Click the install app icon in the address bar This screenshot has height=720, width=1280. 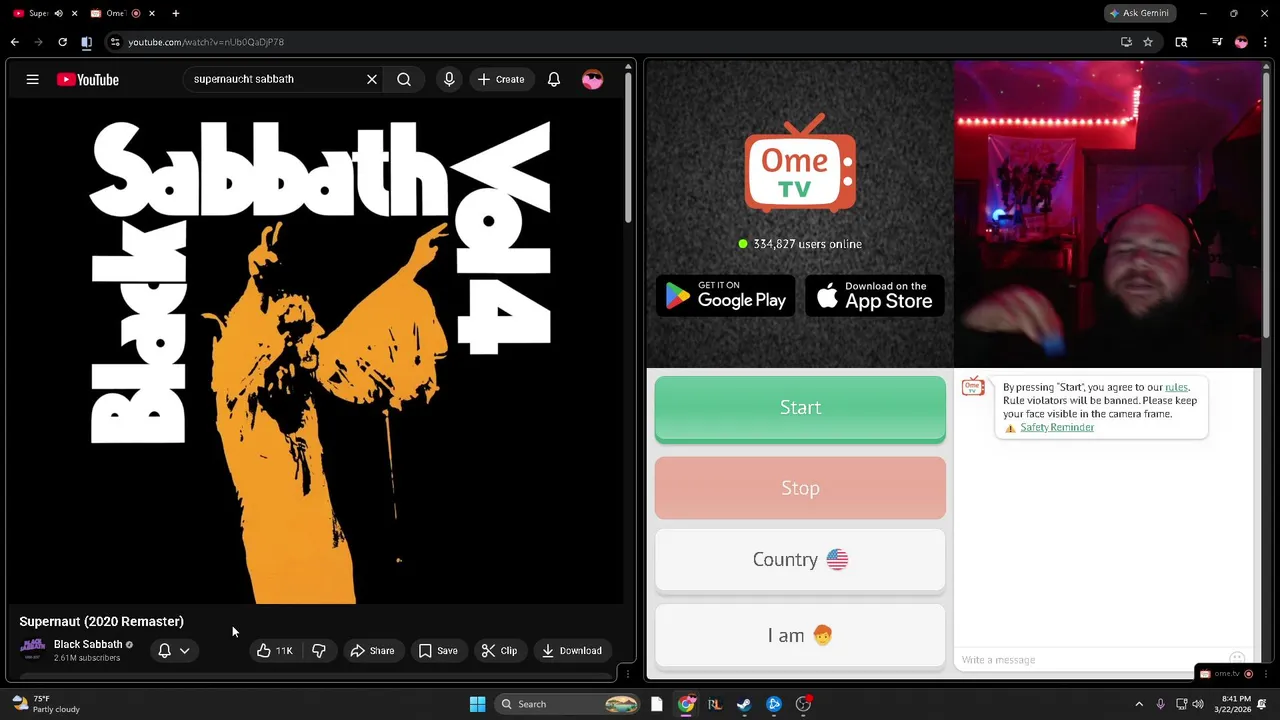(1126, 42)
